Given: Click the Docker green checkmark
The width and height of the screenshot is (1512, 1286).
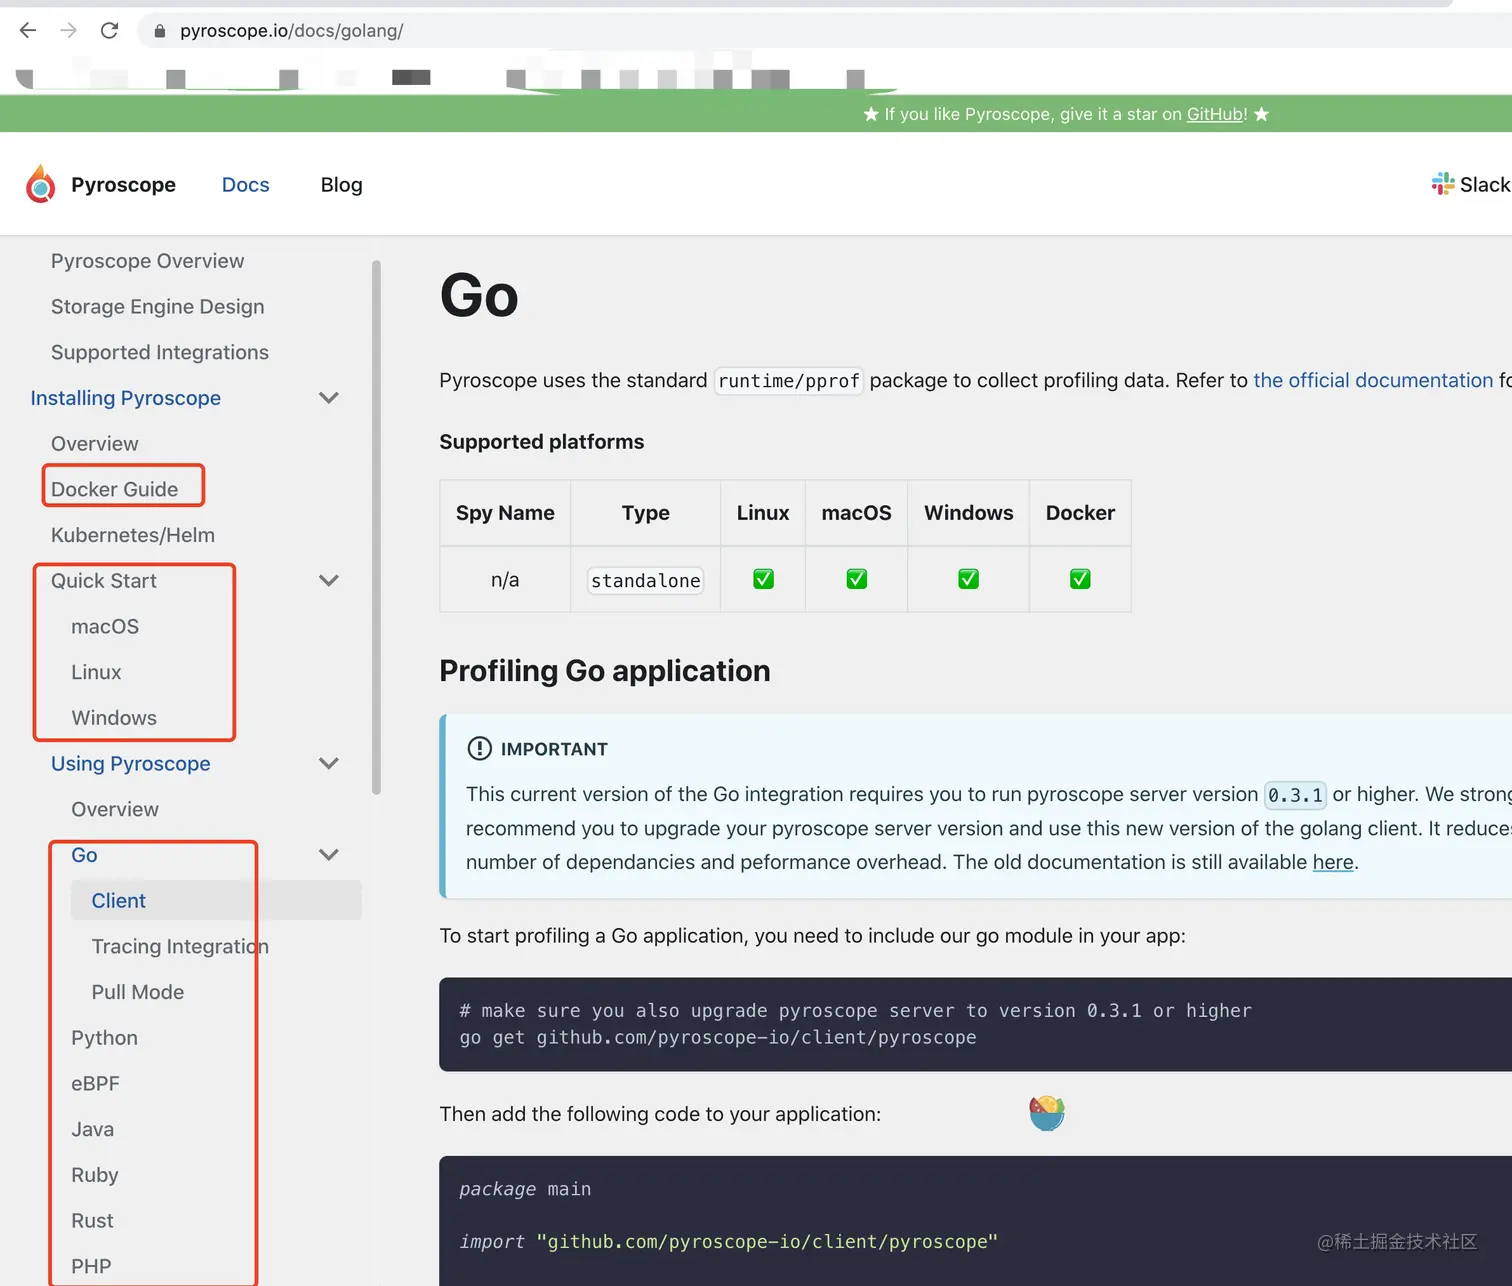Looking at the screenshot, I should [1080, 579].
